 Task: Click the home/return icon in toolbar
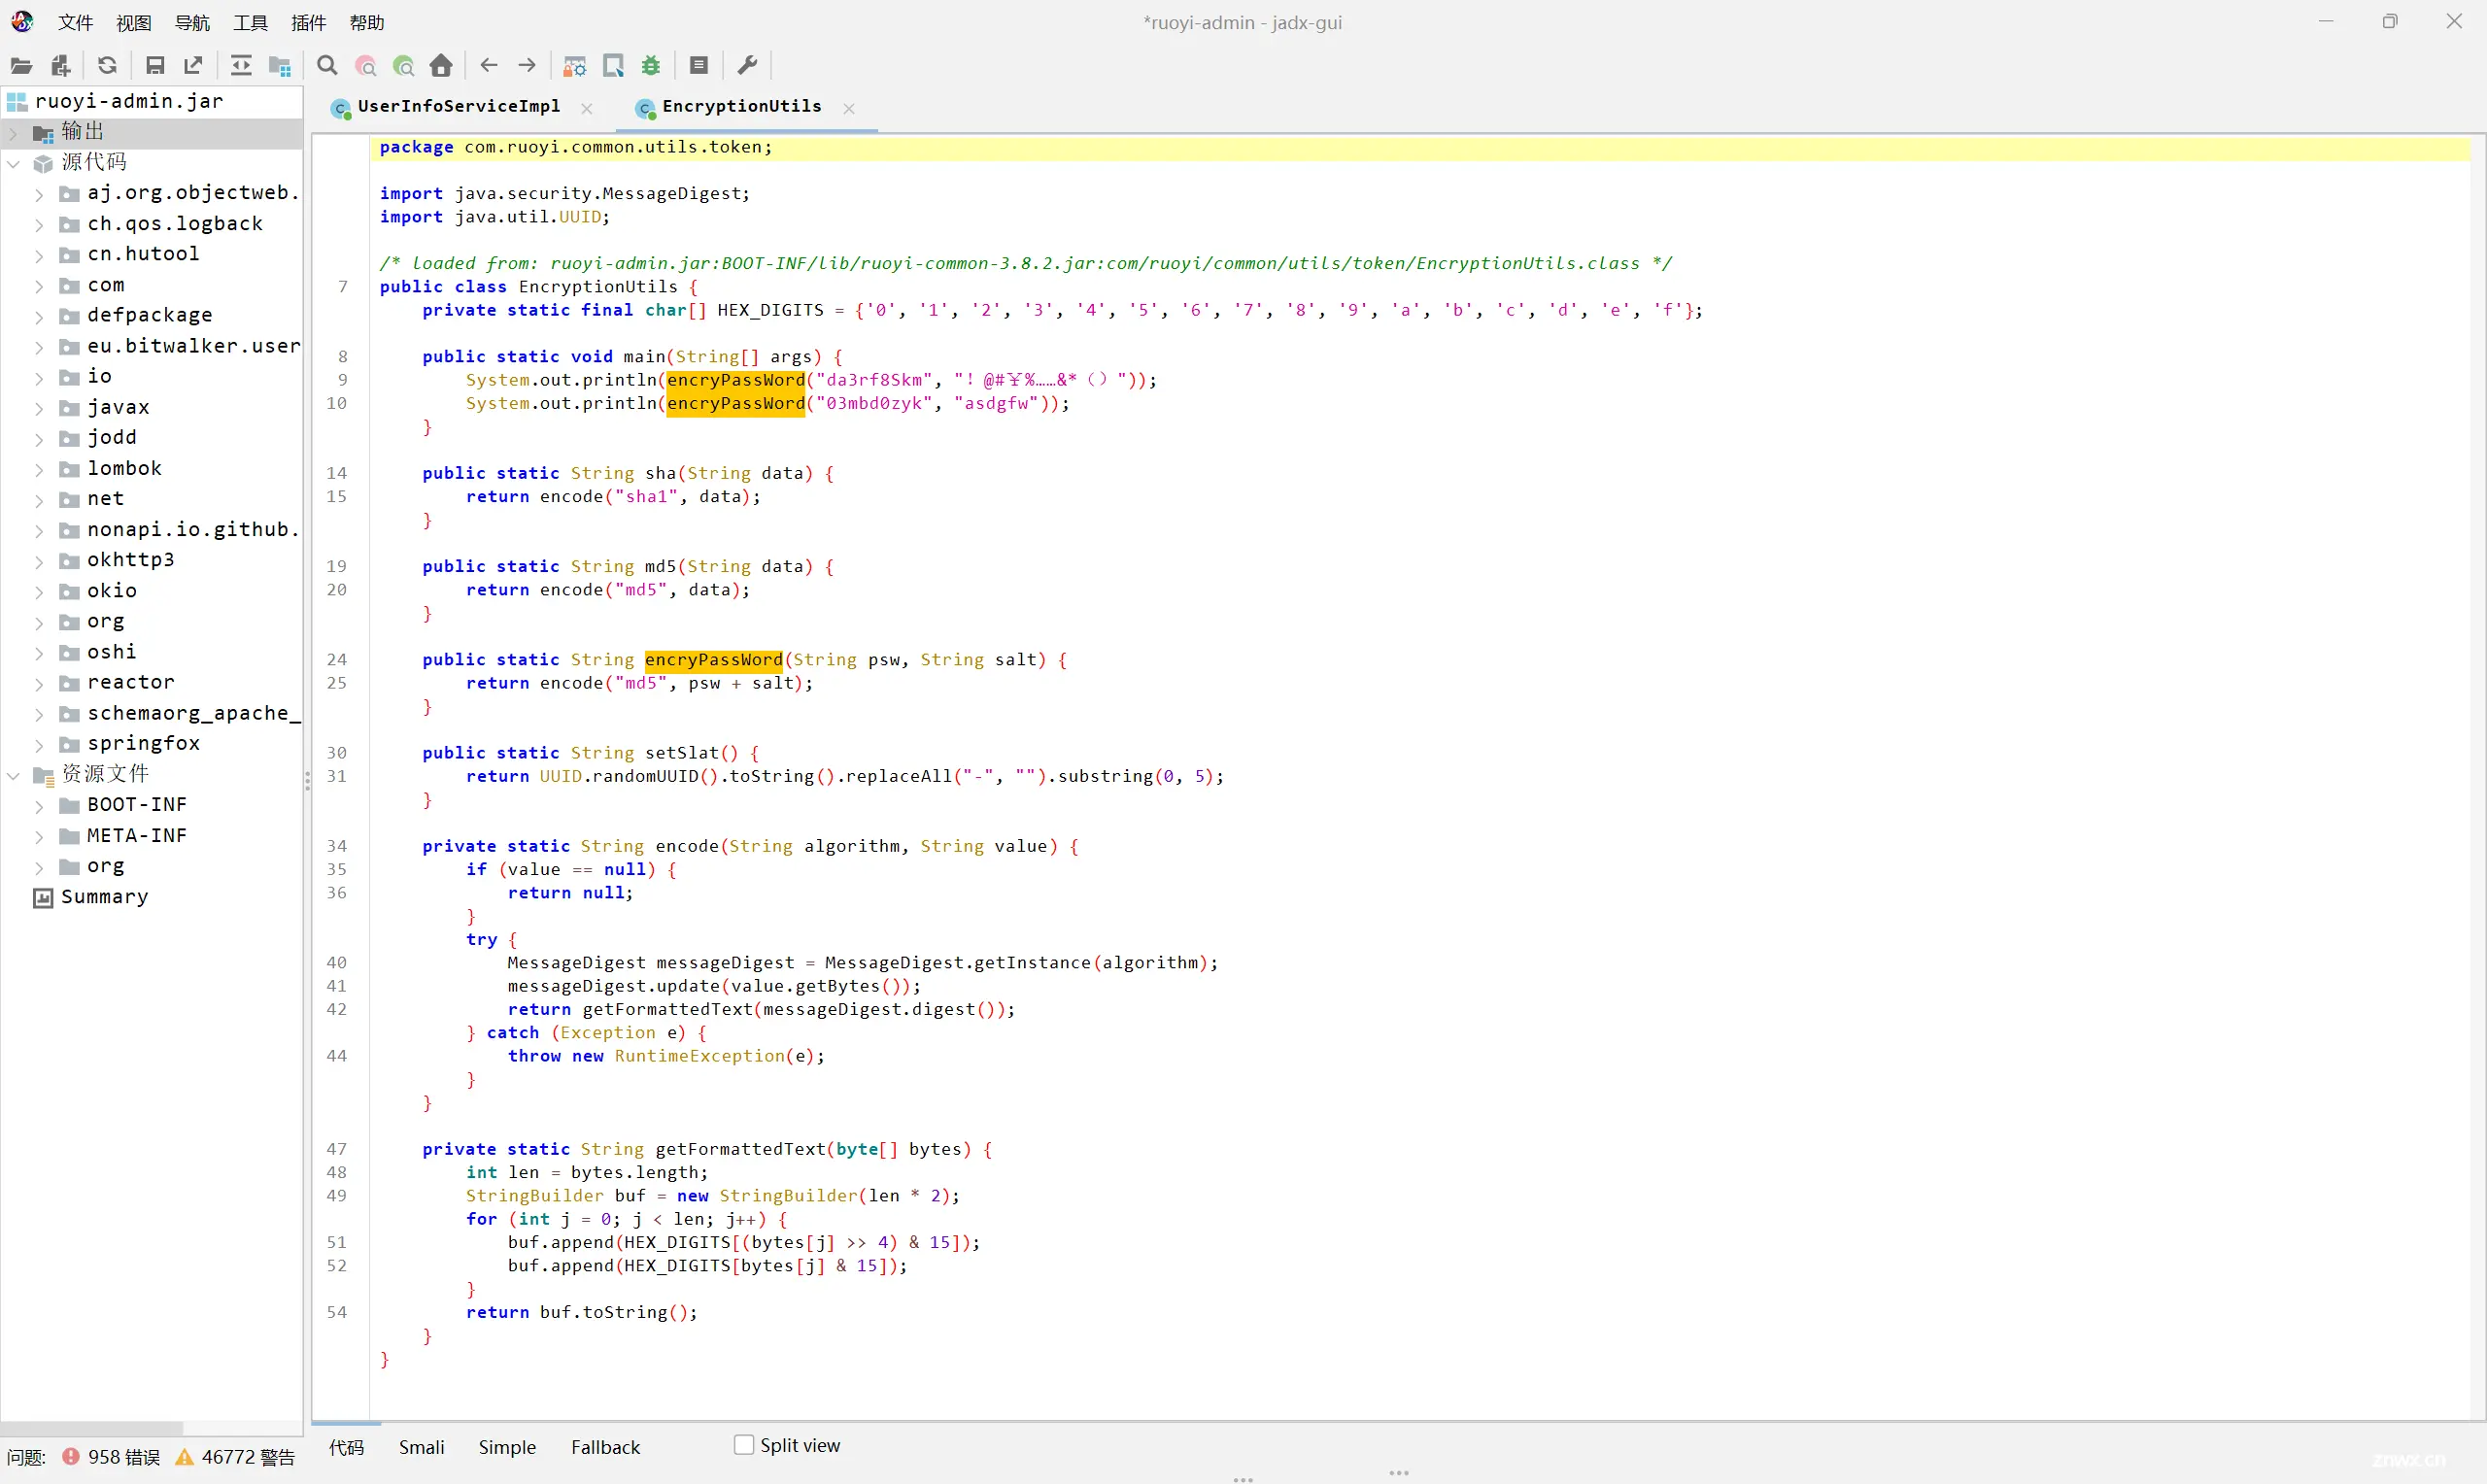coord(440,65)
